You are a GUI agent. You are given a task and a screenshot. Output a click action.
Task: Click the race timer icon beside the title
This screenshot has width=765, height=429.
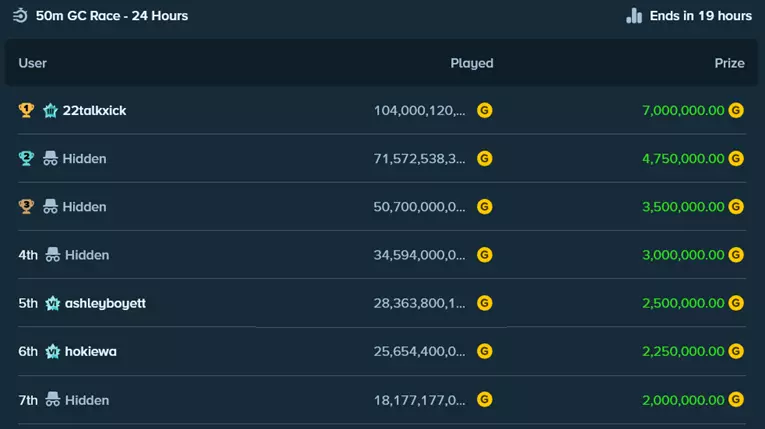pos(20,16)
